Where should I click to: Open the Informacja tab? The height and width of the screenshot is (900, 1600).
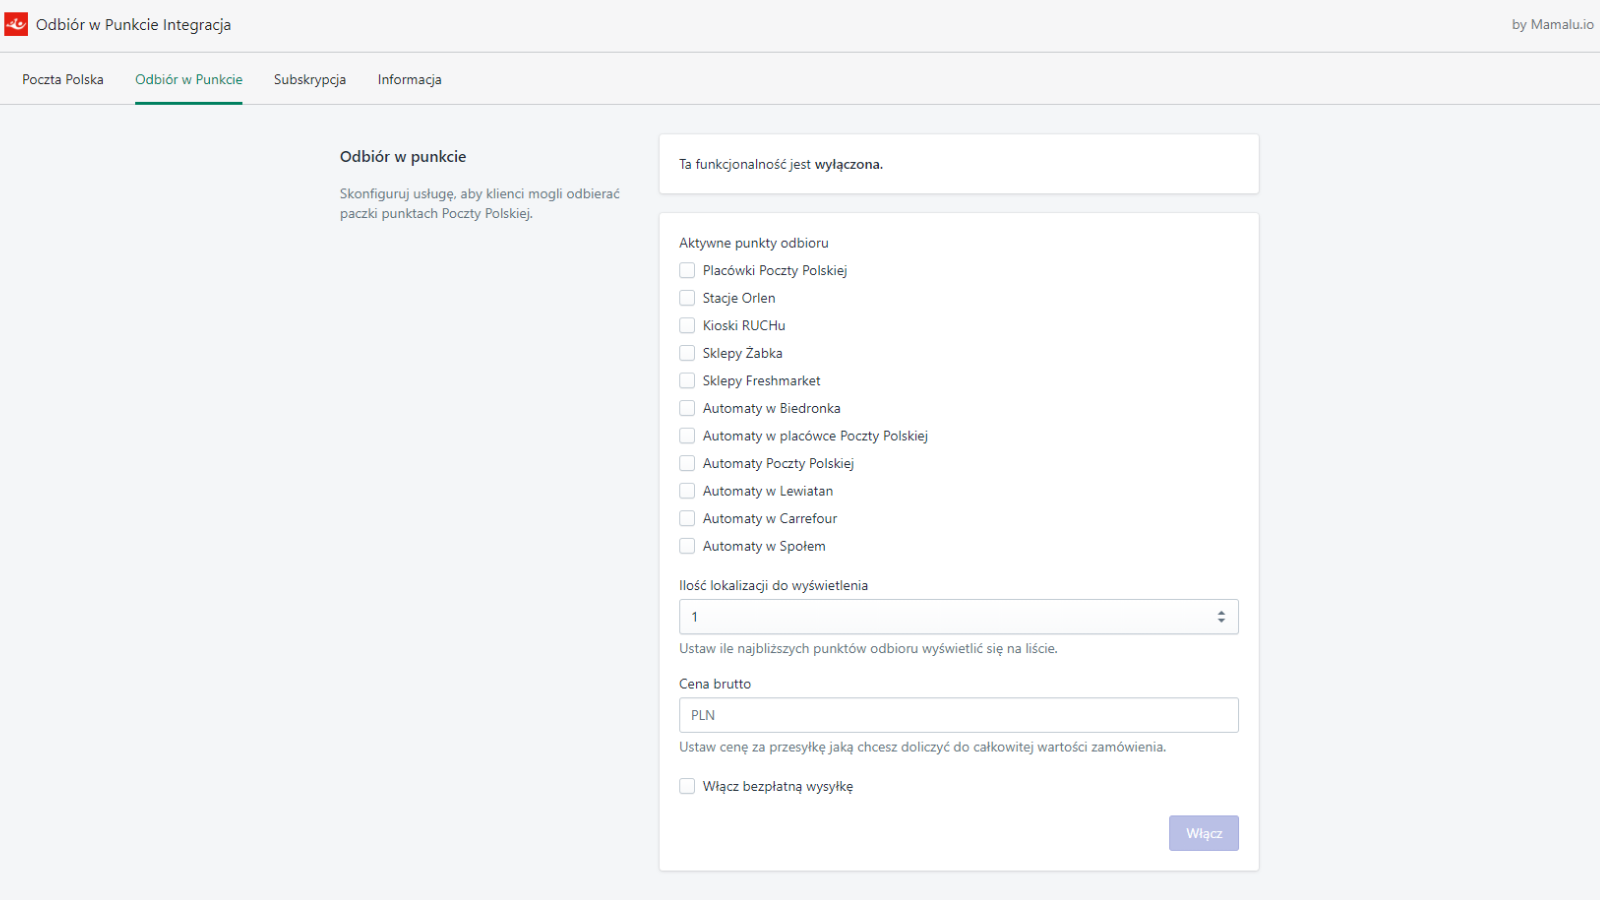coord(409,80)
